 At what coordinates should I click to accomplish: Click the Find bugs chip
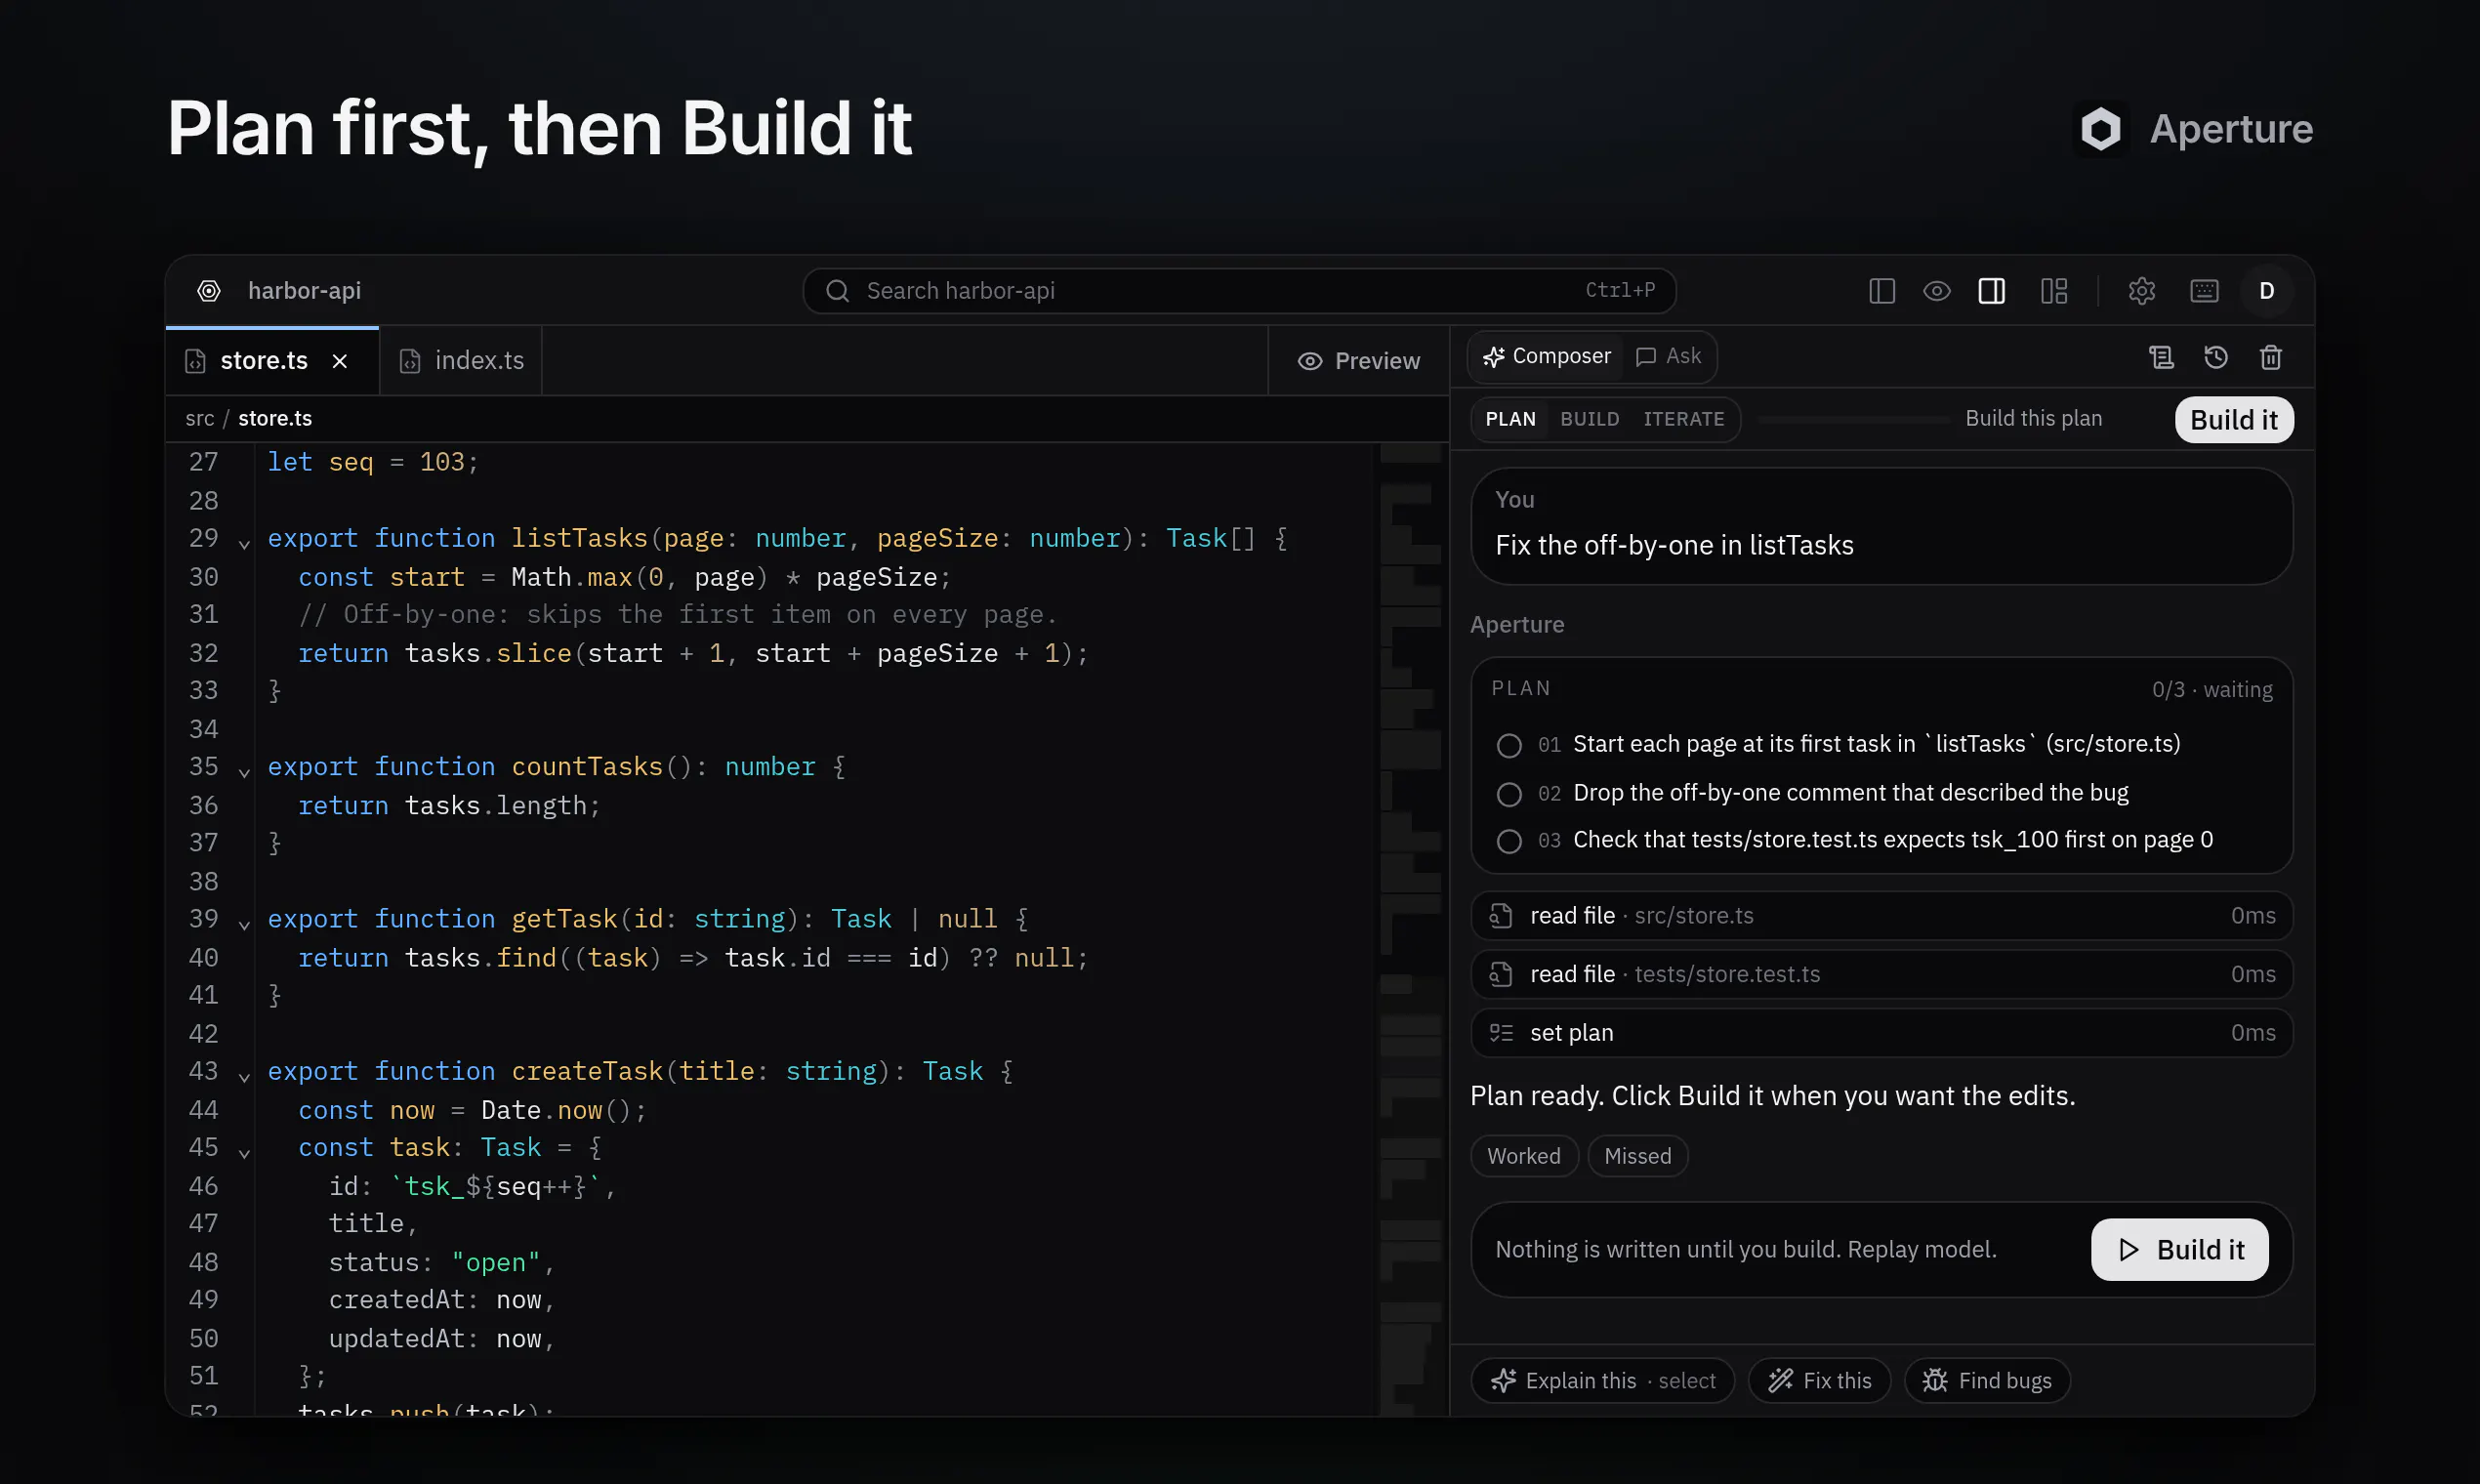point(1986,1381)
